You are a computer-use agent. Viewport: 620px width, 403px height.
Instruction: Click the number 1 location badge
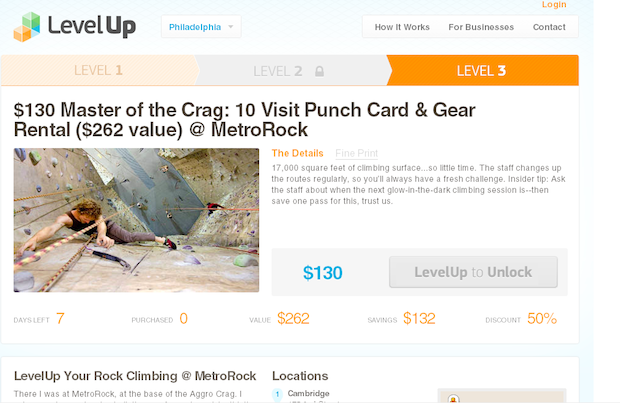tap(277, 394)
